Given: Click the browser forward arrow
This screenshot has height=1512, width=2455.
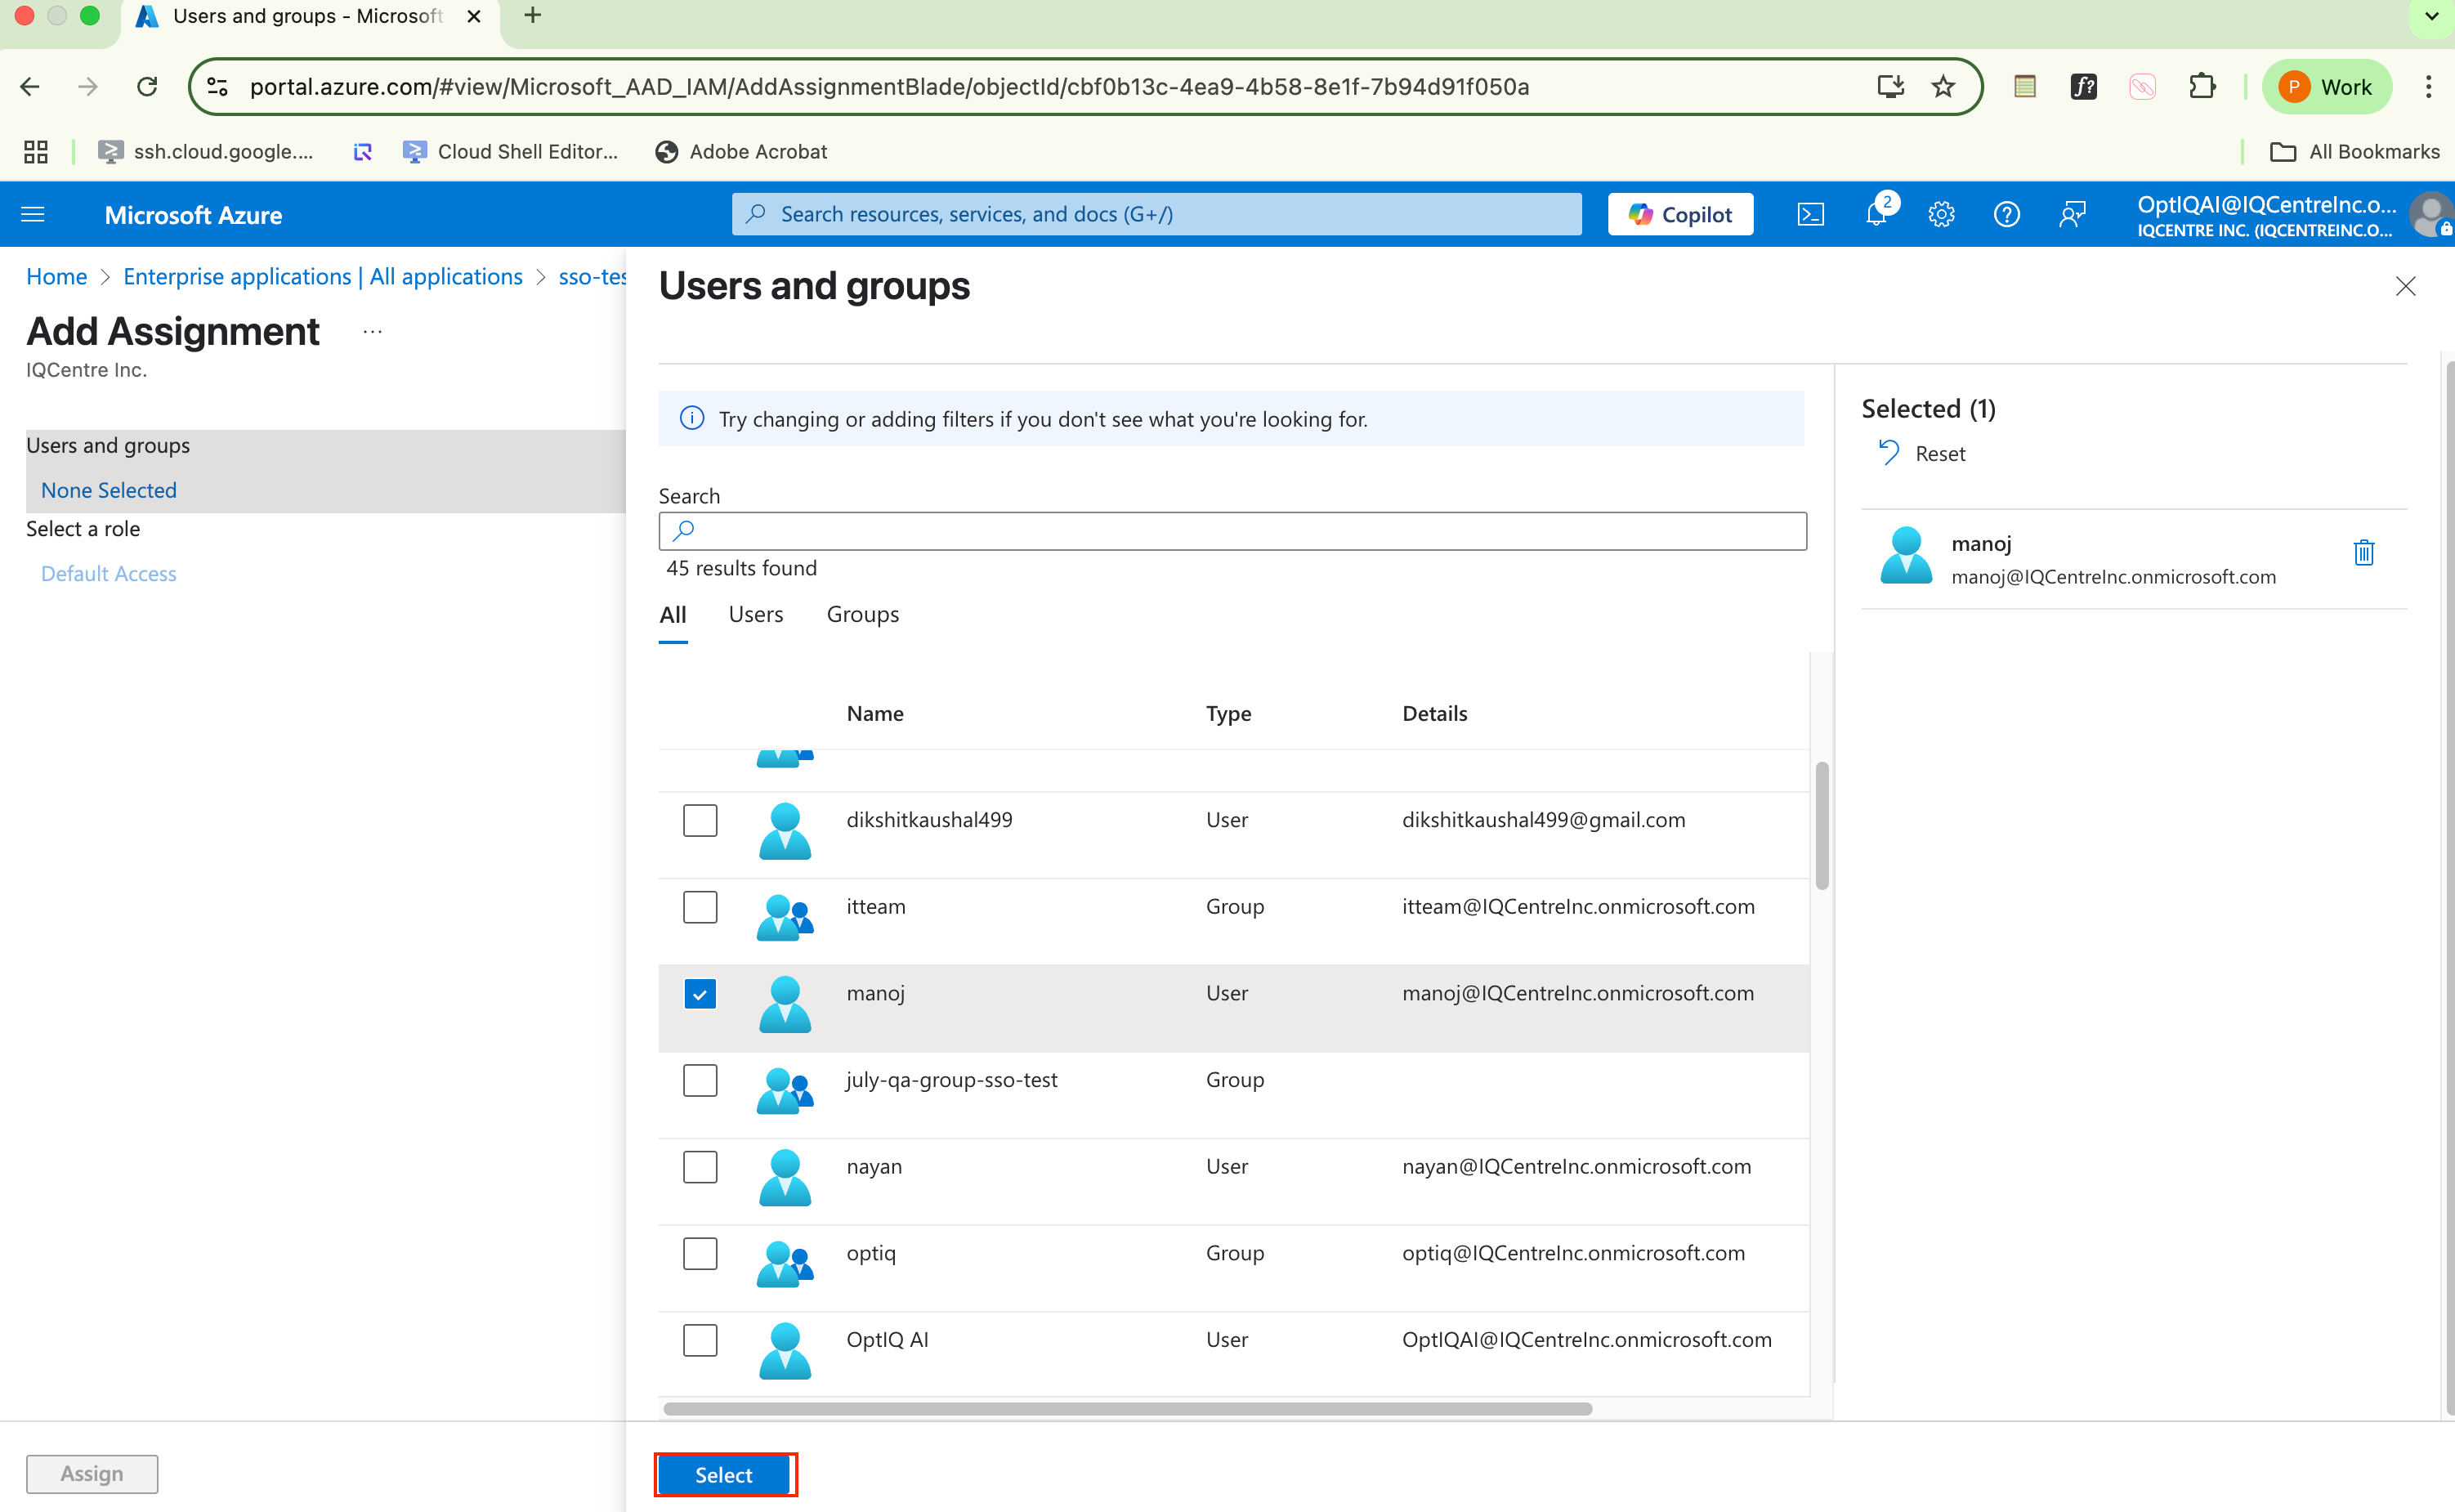Looking at the screenshot, I should coord(88,87).
